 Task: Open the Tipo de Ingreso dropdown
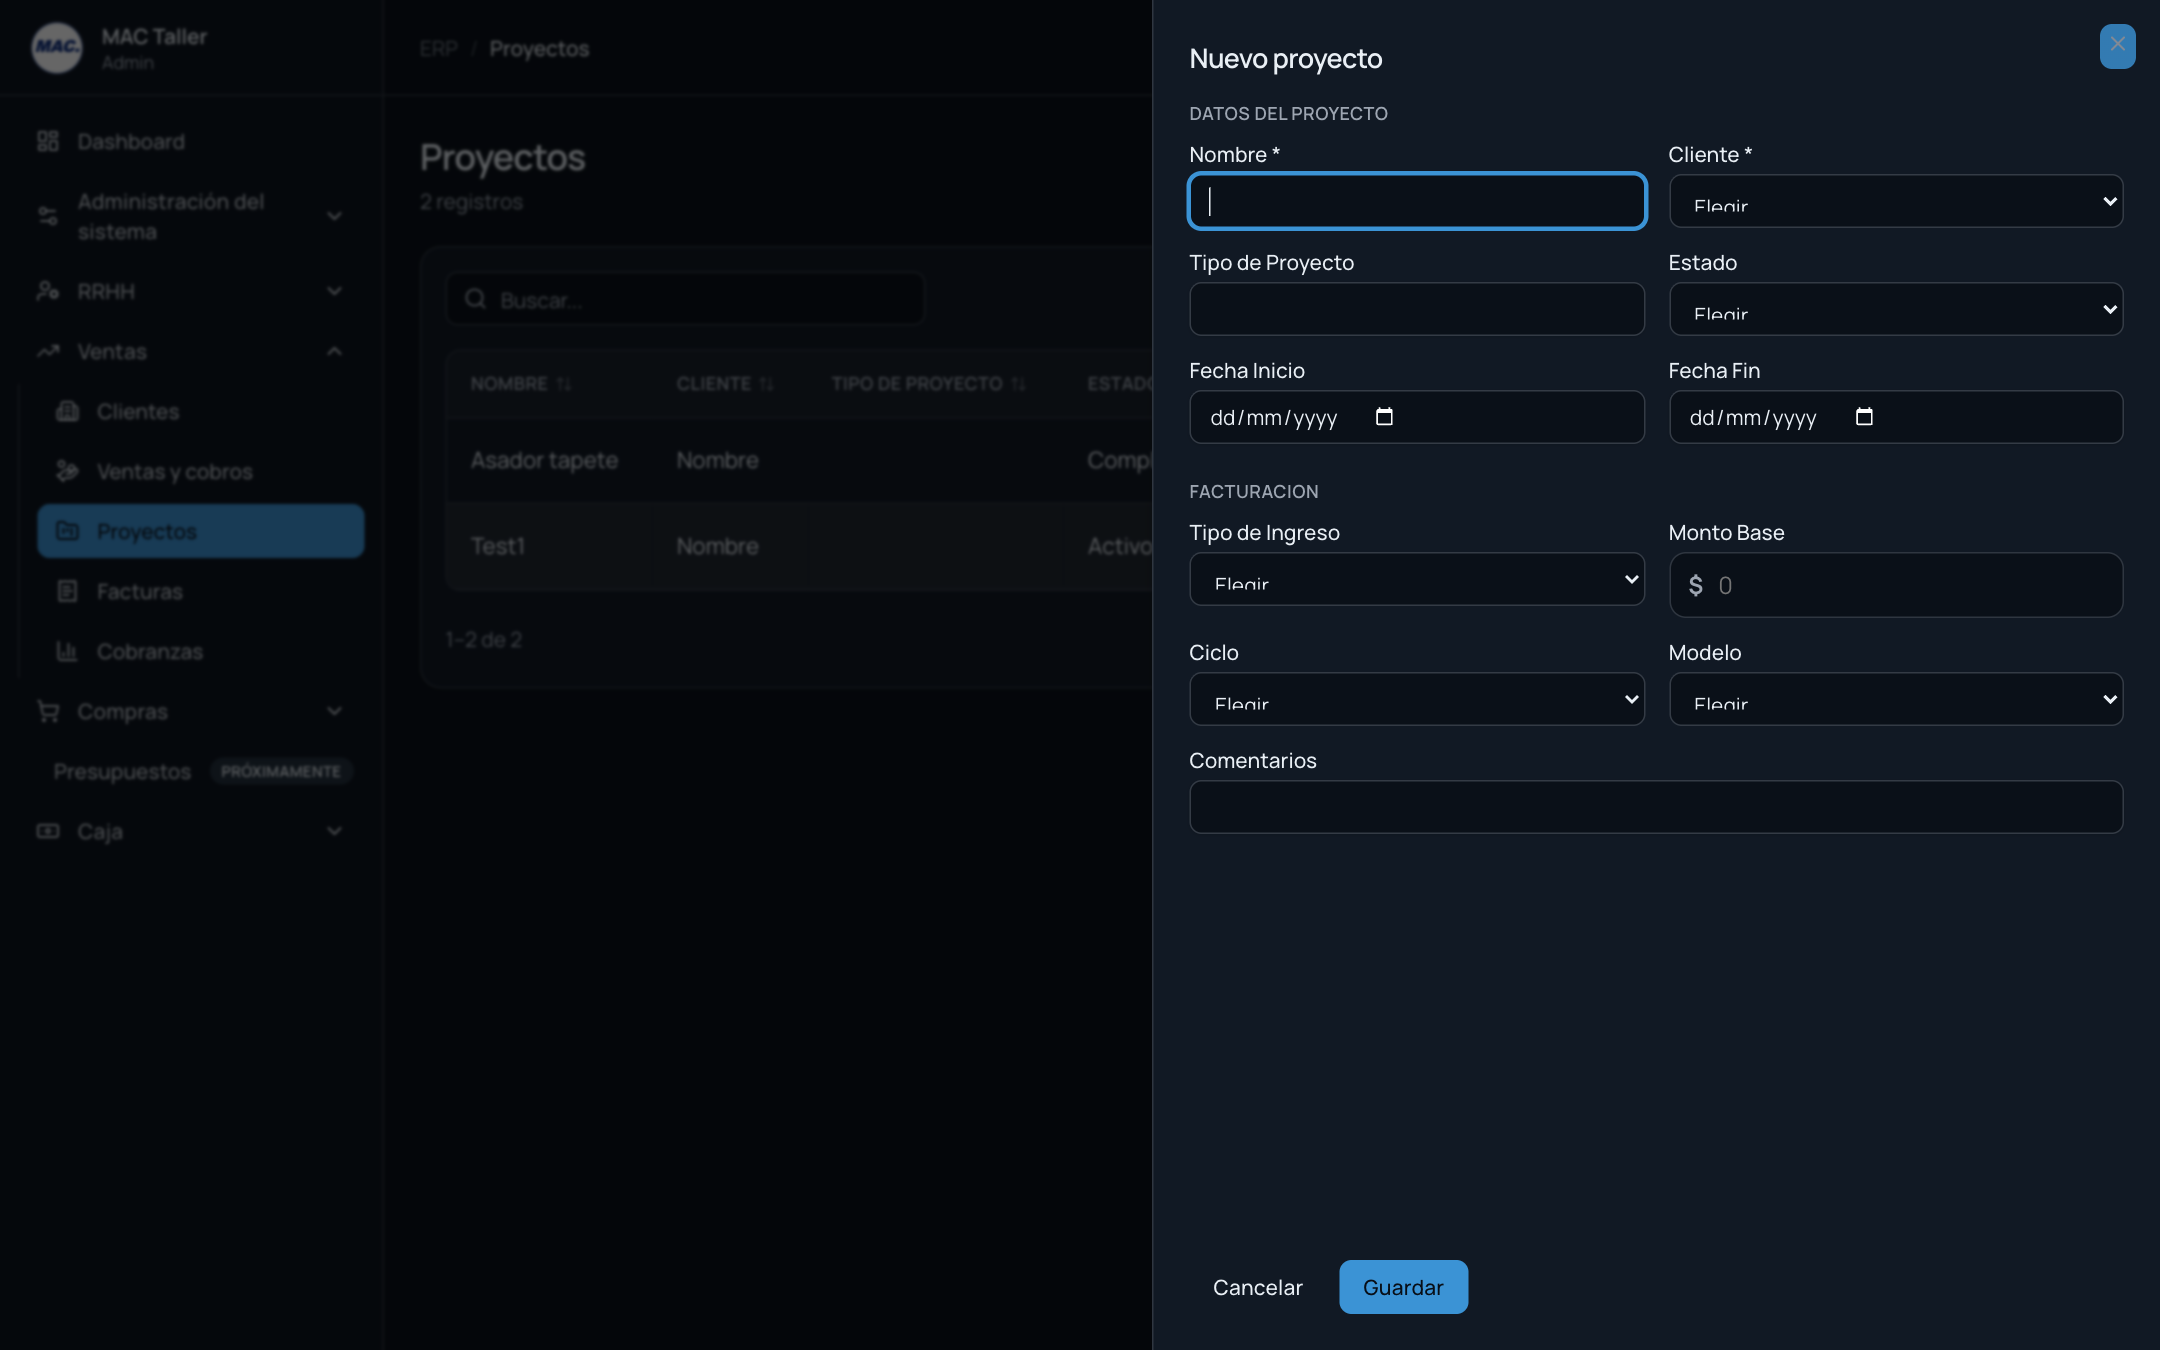coord(1417,579)
